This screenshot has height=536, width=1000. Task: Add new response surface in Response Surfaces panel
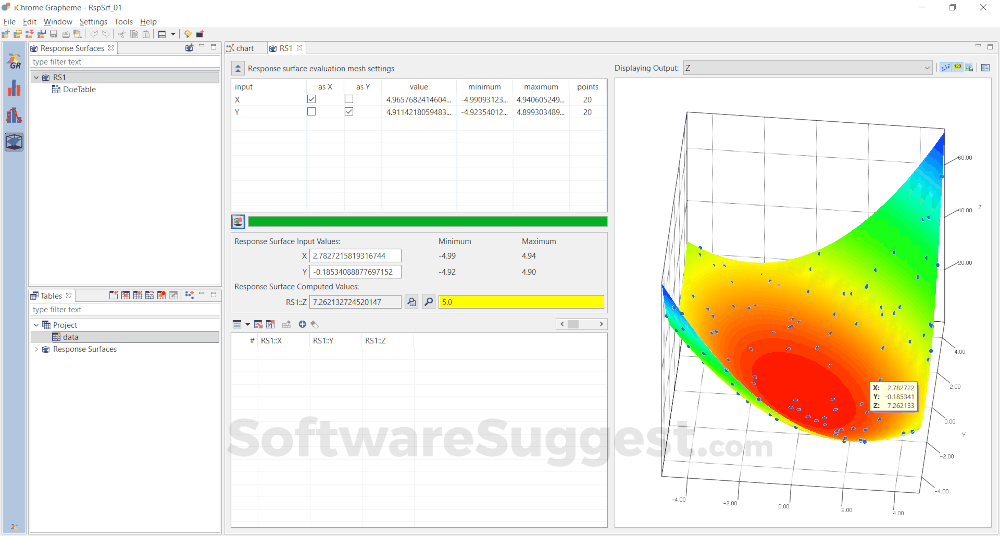pyautogui.click(x=189, y=48)
